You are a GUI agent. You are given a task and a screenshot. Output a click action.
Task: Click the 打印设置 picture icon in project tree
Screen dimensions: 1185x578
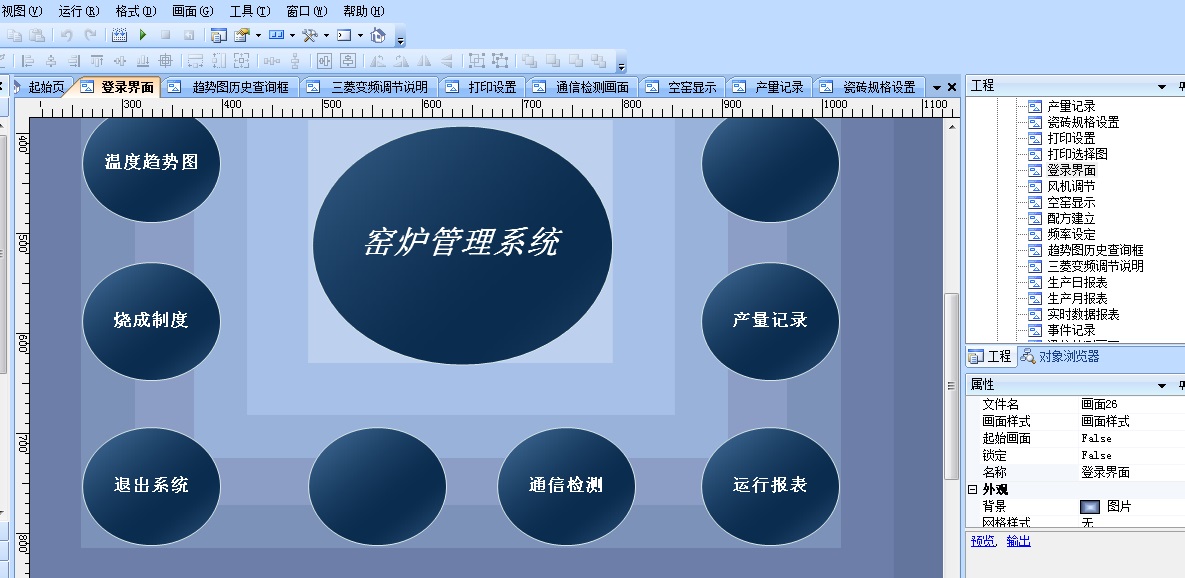coord(1035,138)
